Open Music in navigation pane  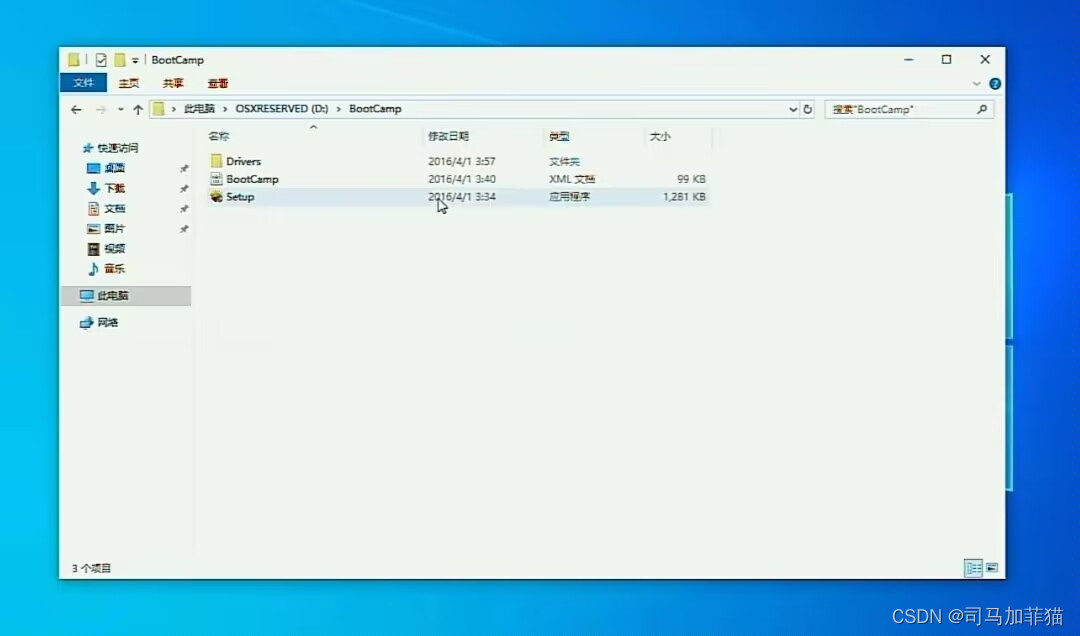(x=114, y=269)
